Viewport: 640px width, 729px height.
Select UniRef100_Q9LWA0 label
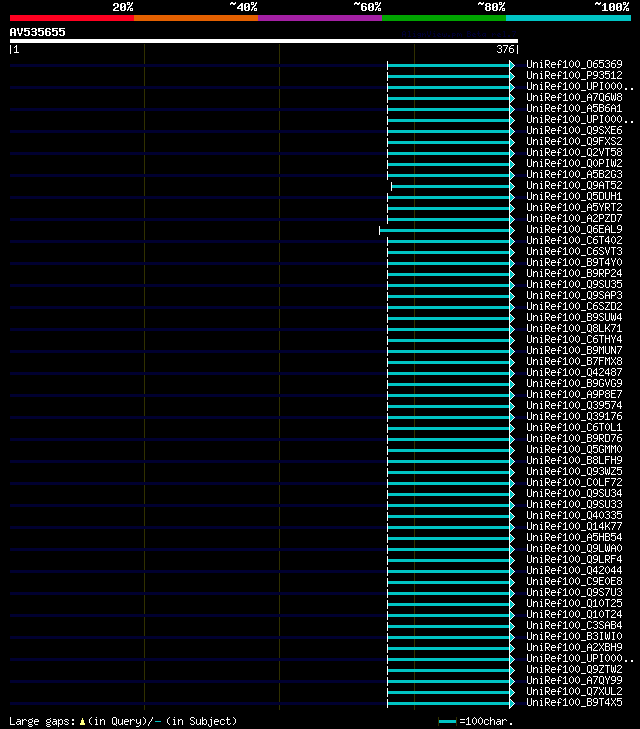point(574,549)
